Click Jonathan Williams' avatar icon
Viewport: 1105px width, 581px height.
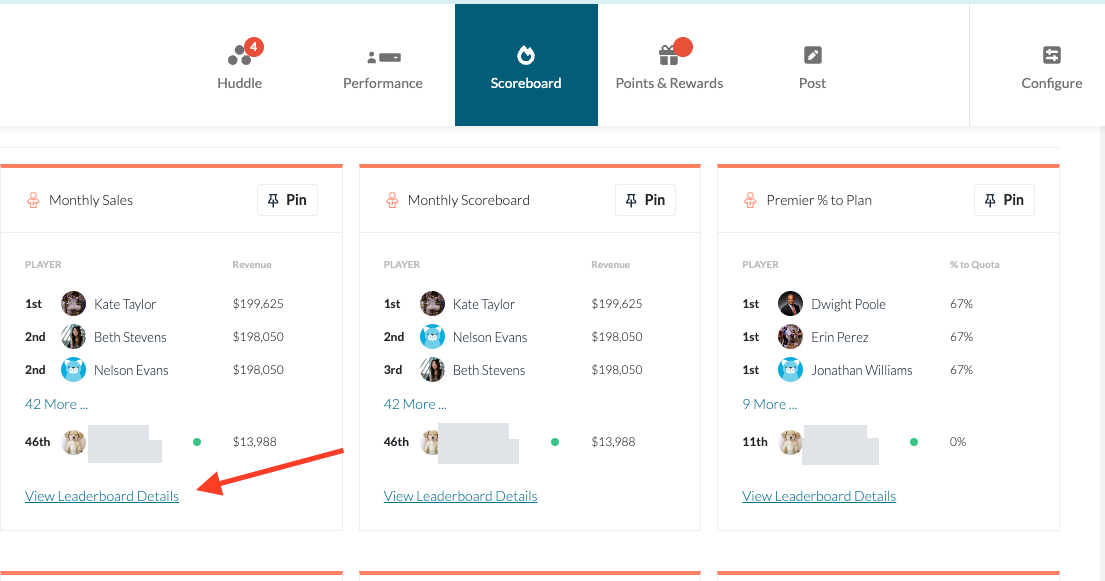click(x=791, y=369)
